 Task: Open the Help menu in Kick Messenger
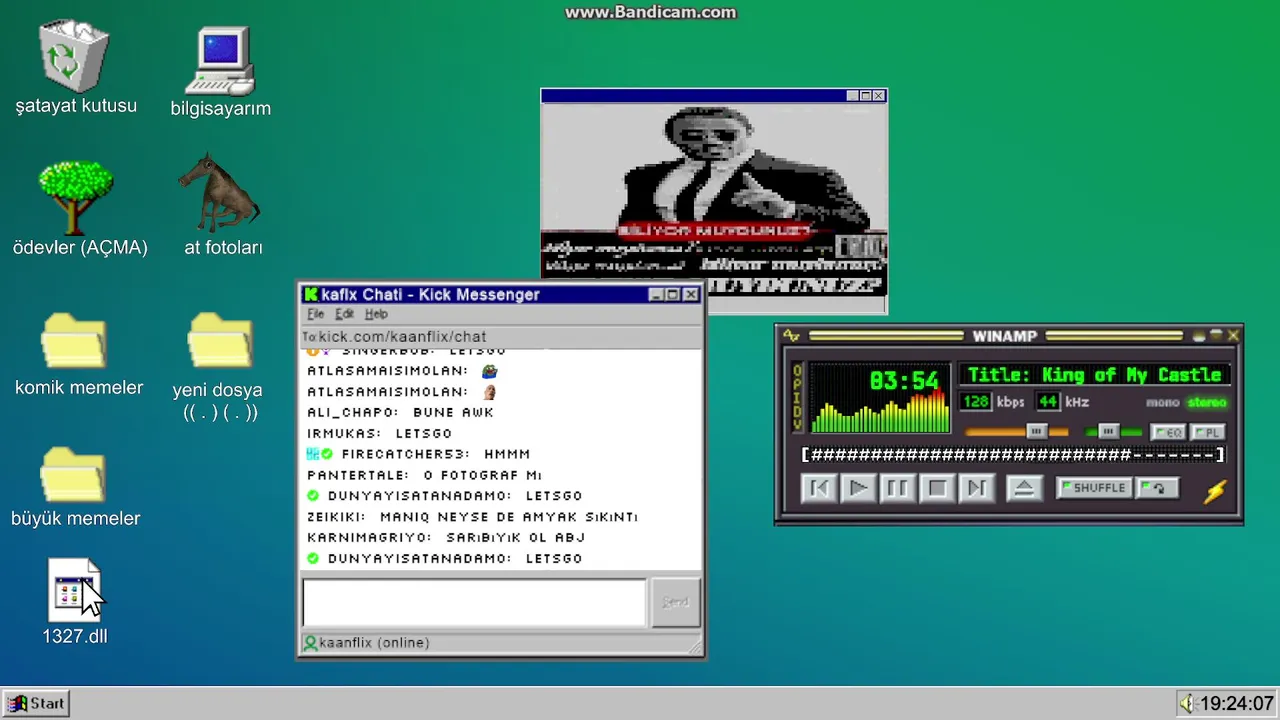pyautogui.click(x=376, y=314)
